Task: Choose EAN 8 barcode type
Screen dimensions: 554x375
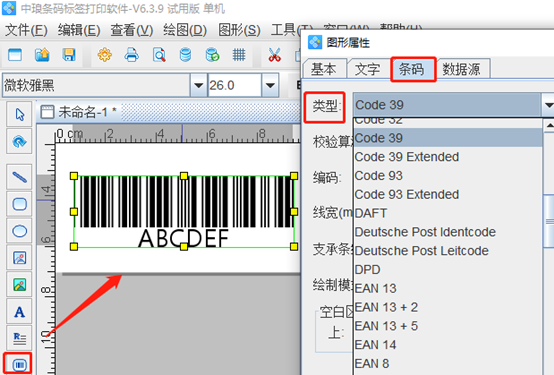Action: (x=448, y=363)
